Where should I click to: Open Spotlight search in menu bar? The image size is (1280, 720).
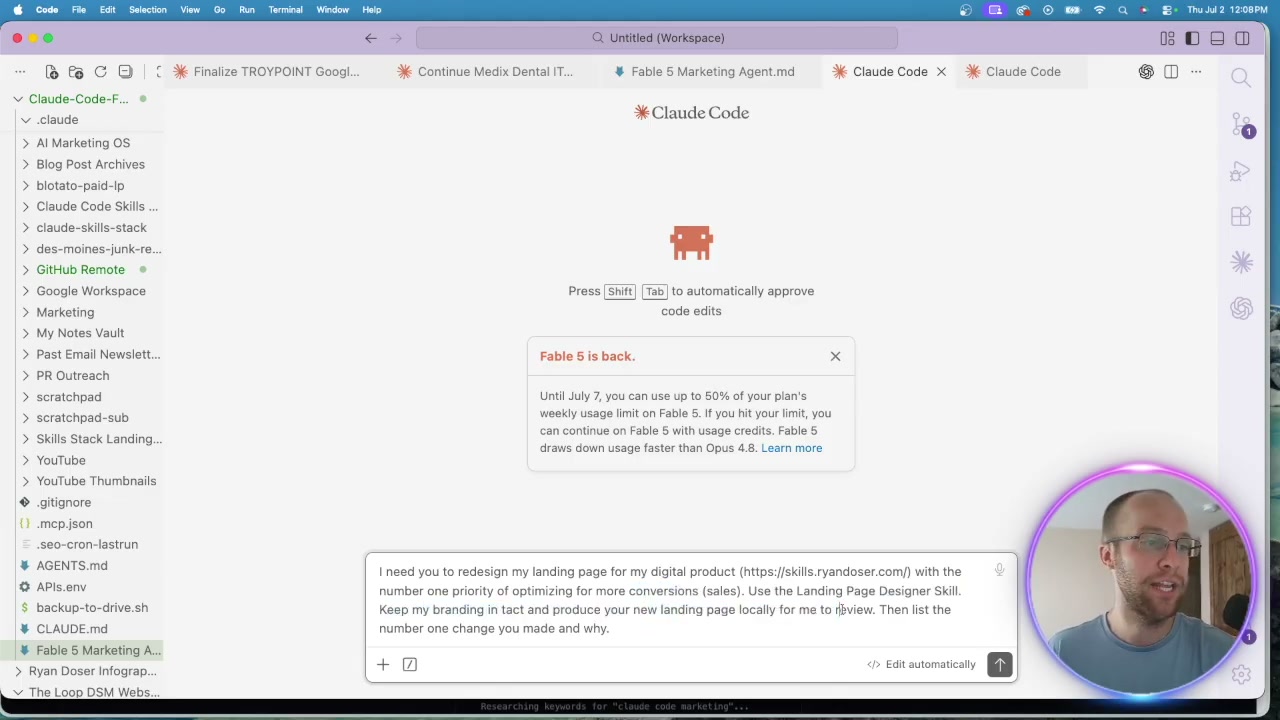pyautogui.click(x=1123, y=10)
